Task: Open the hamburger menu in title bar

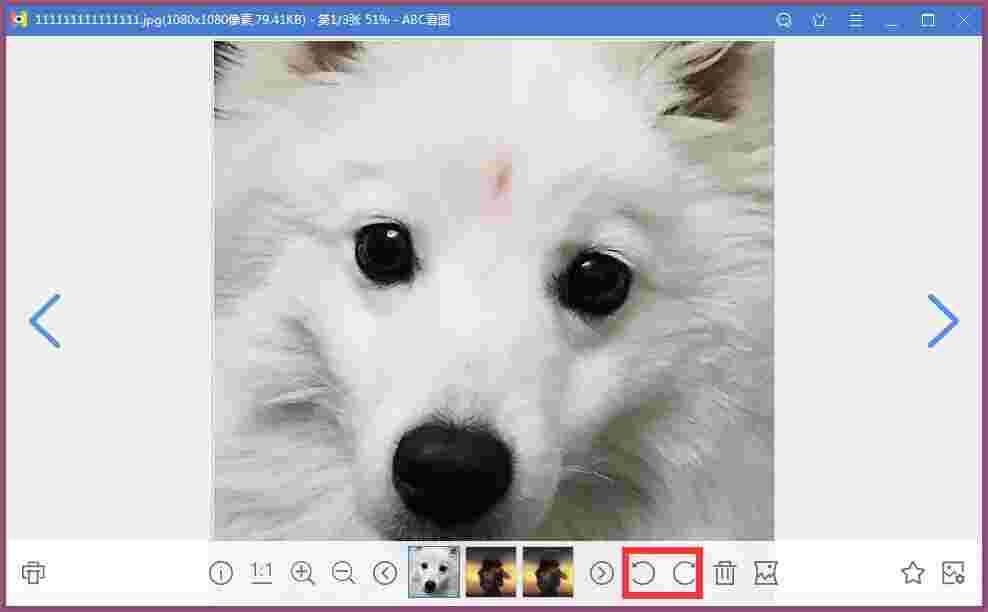Action: click(x=856, y=19)
